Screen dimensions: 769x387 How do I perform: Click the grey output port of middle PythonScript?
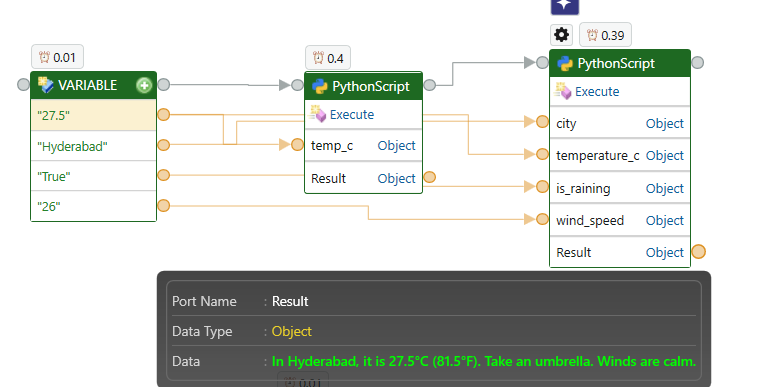430,85
